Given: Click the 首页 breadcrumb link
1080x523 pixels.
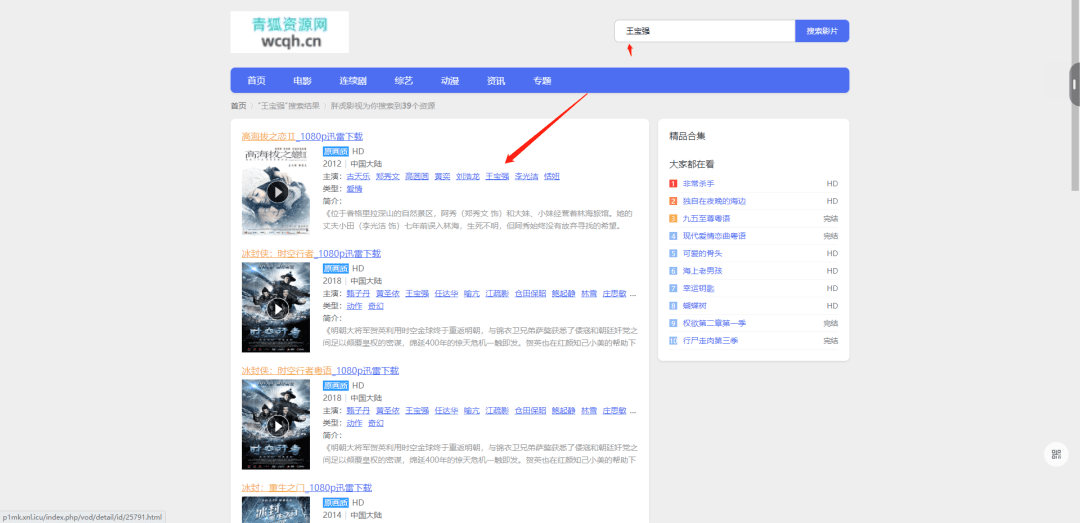Looking at the screenshot, I should pyautogui.click(x=238, y=105).
